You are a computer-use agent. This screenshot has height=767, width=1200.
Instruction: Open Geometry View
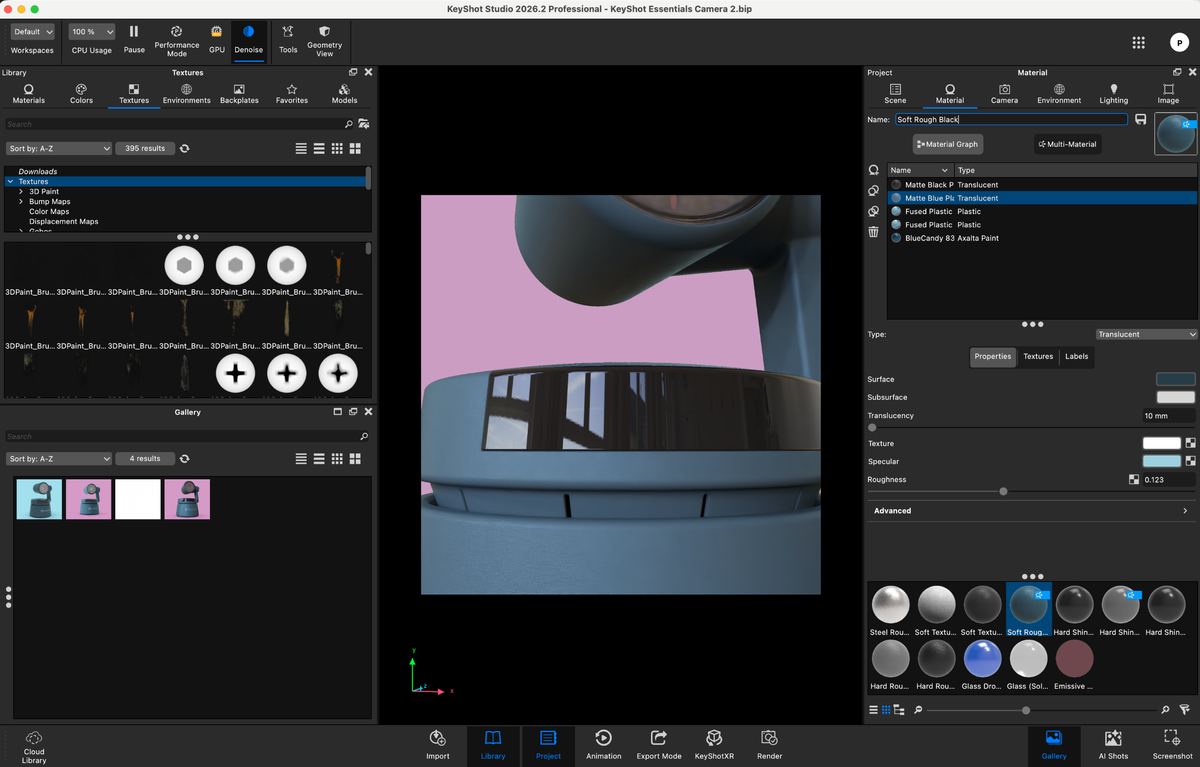coord(325,41)
